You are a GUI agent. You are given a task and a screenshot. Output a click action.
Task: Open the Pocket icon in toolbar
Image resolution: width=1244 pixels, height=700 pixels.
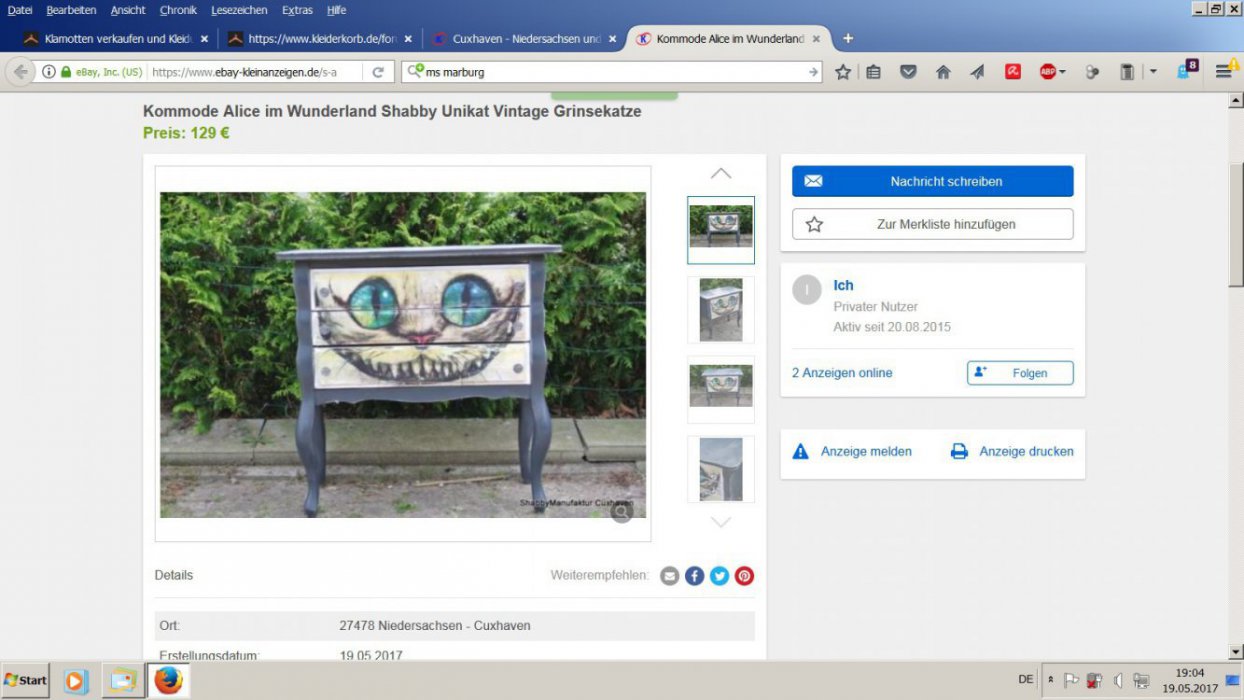click(908, 72)
